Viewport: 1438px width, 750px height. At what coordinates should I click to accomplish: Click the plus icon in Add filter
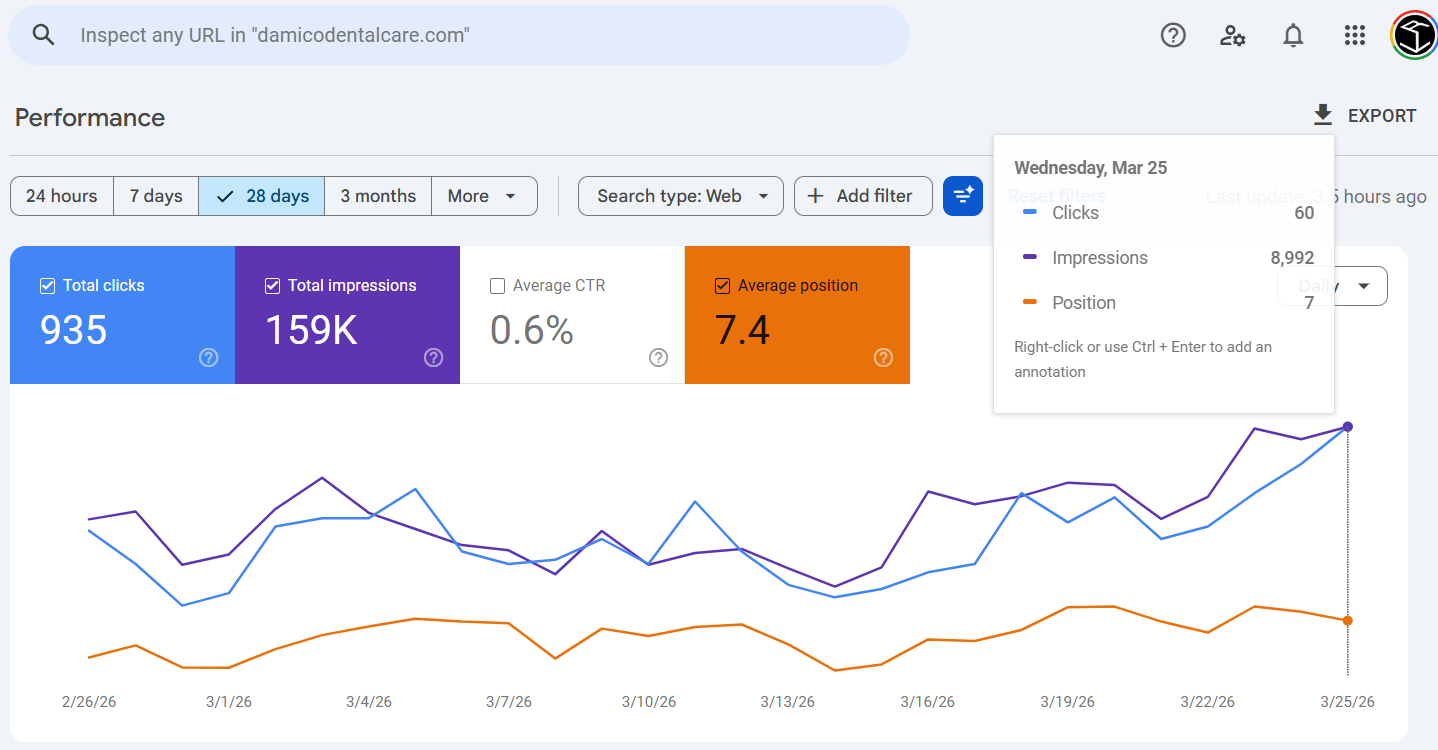tap(815, 196)
